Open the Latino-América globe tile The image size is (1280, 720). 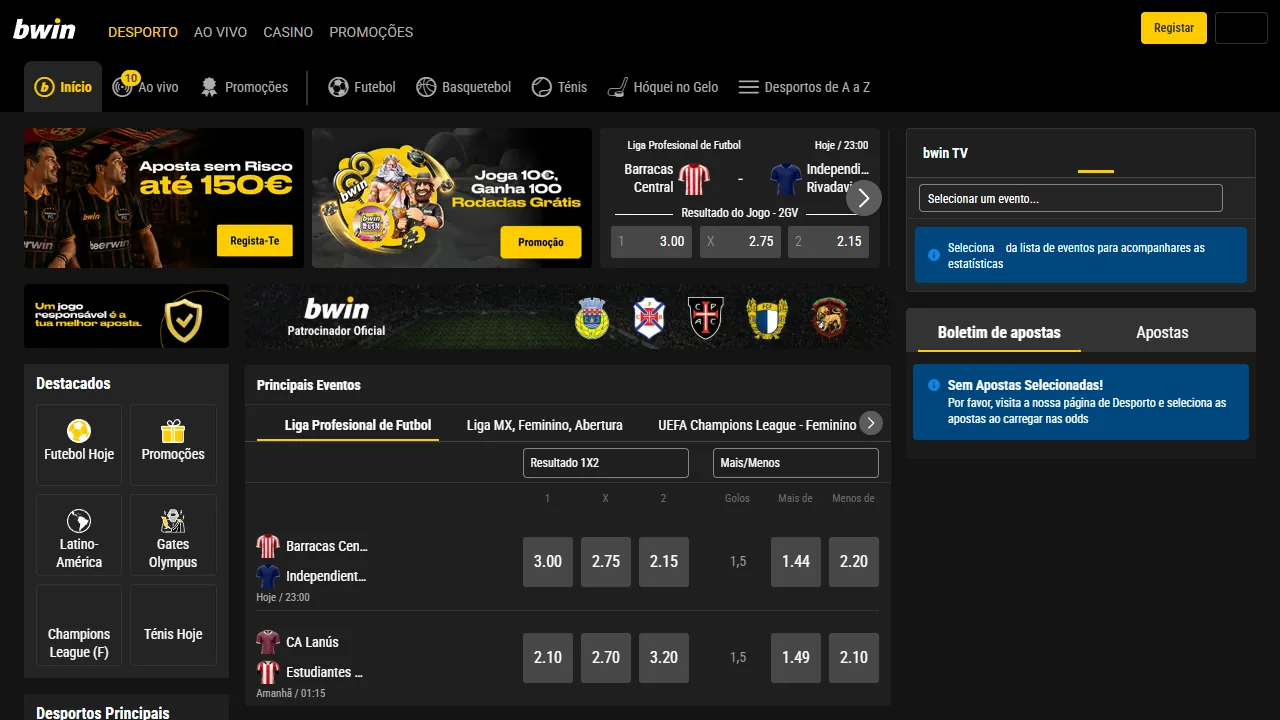[x=79, y=535]
